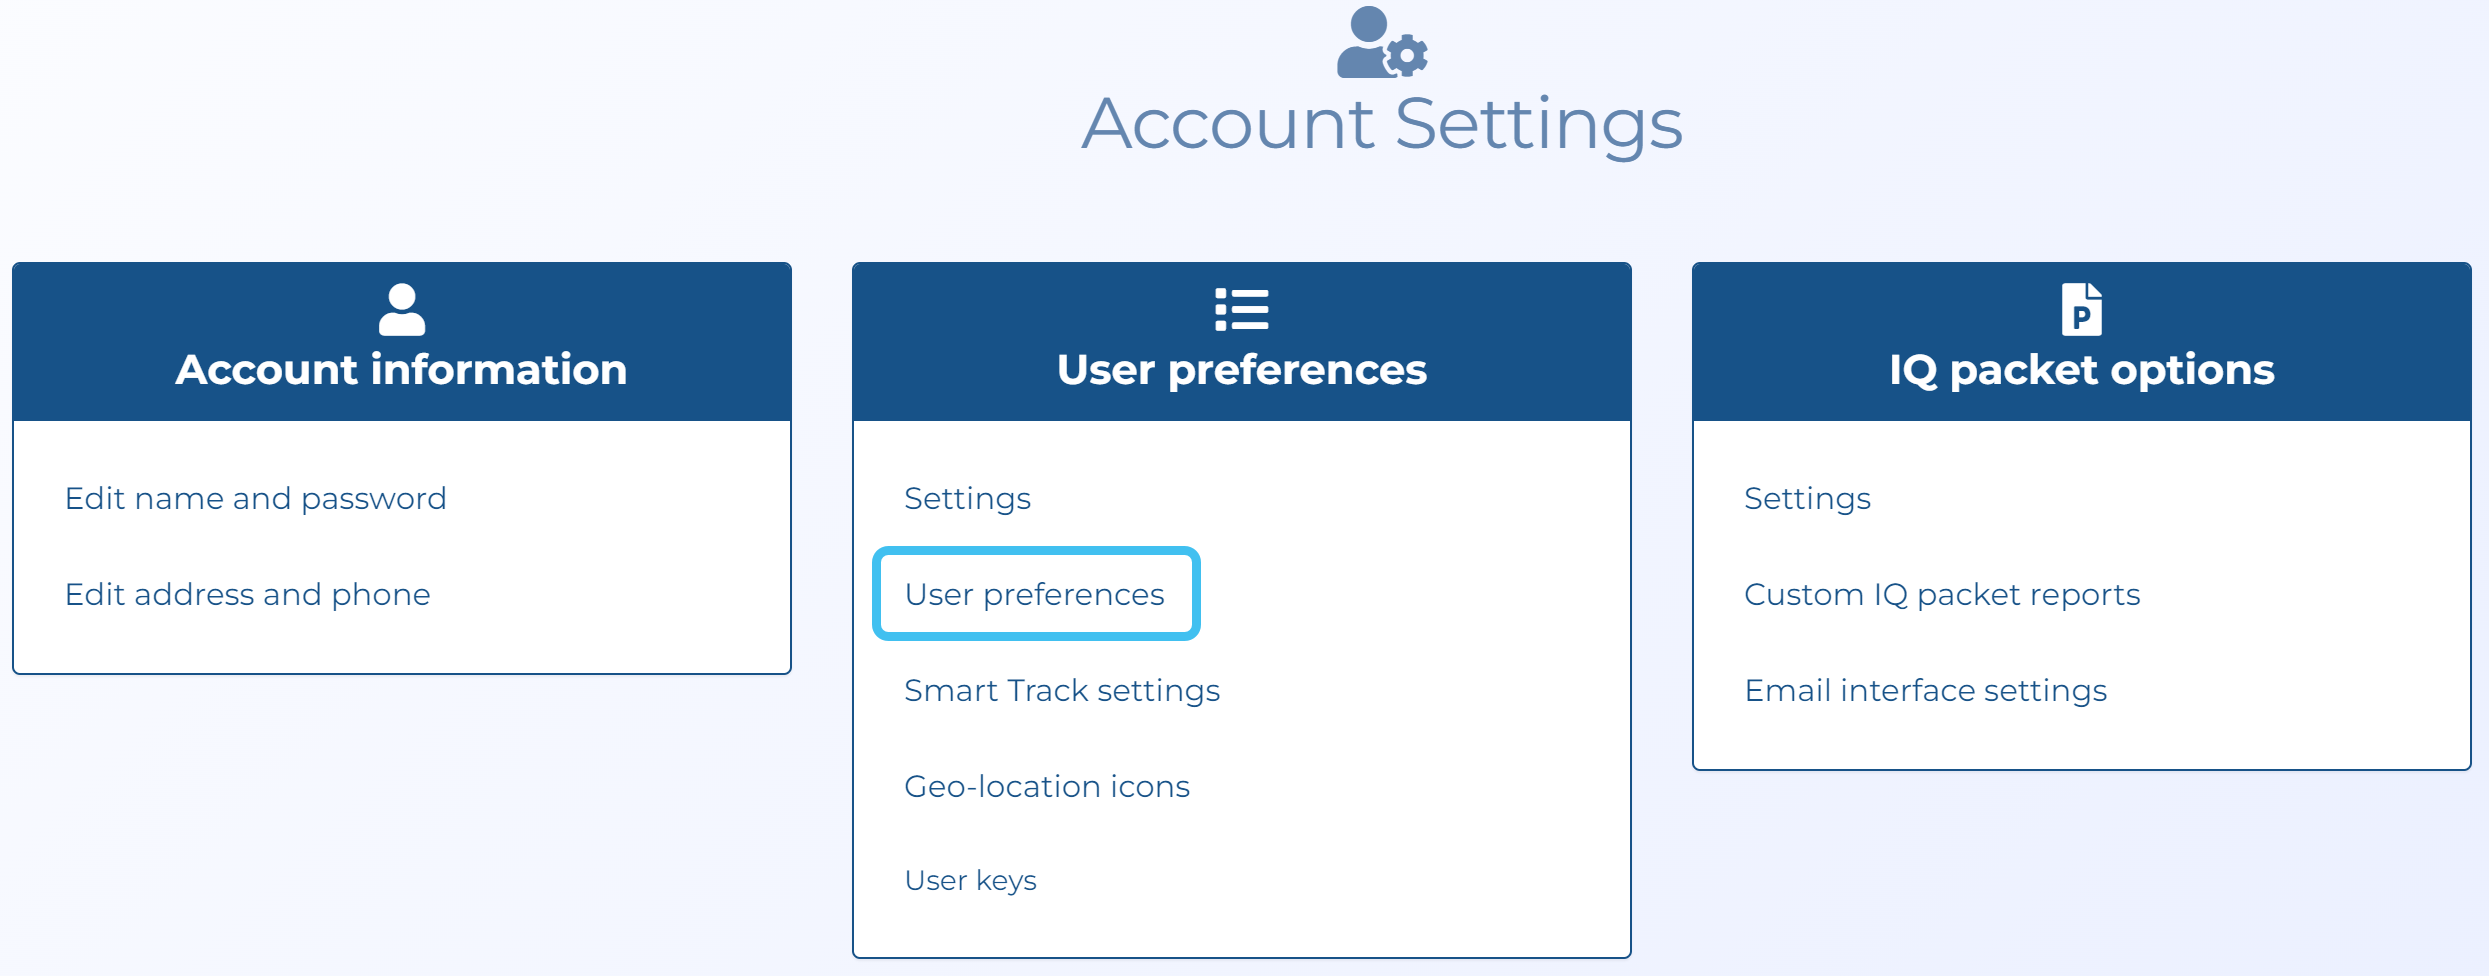Open Smart Track settings
This screenshot has height=976, width=2489.
coord(1061,690)
